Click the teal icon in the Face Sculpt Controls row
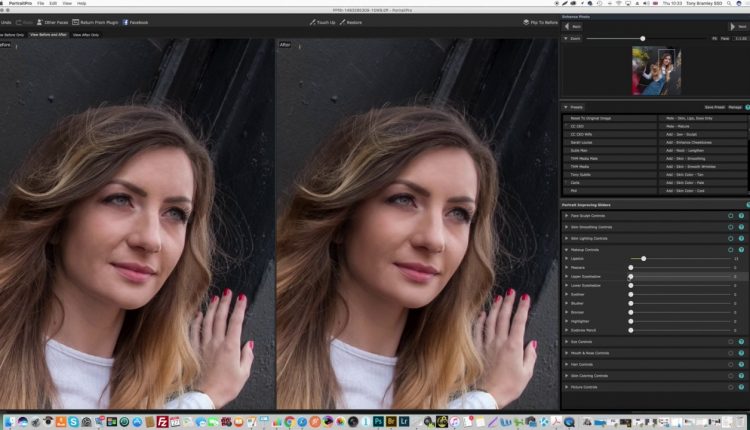 [741, 216]
